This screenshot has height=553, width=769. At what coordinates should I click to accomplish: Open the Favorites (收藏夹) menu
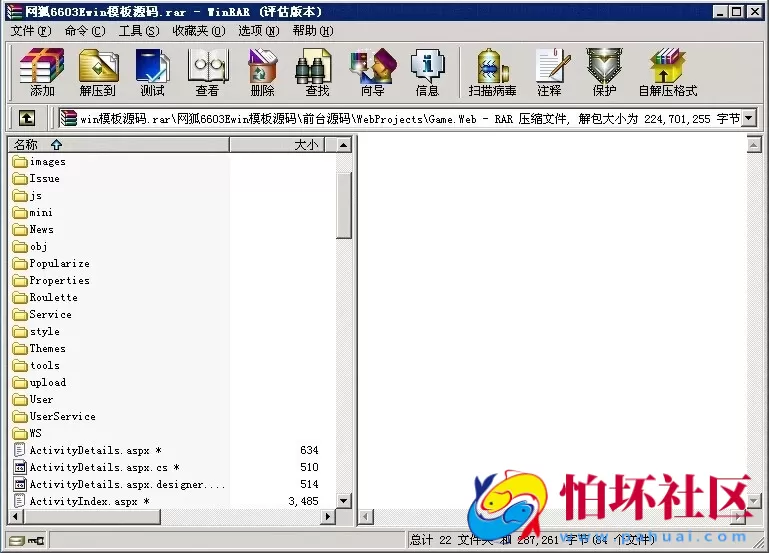pyautogui.click(x=199, y=31)
